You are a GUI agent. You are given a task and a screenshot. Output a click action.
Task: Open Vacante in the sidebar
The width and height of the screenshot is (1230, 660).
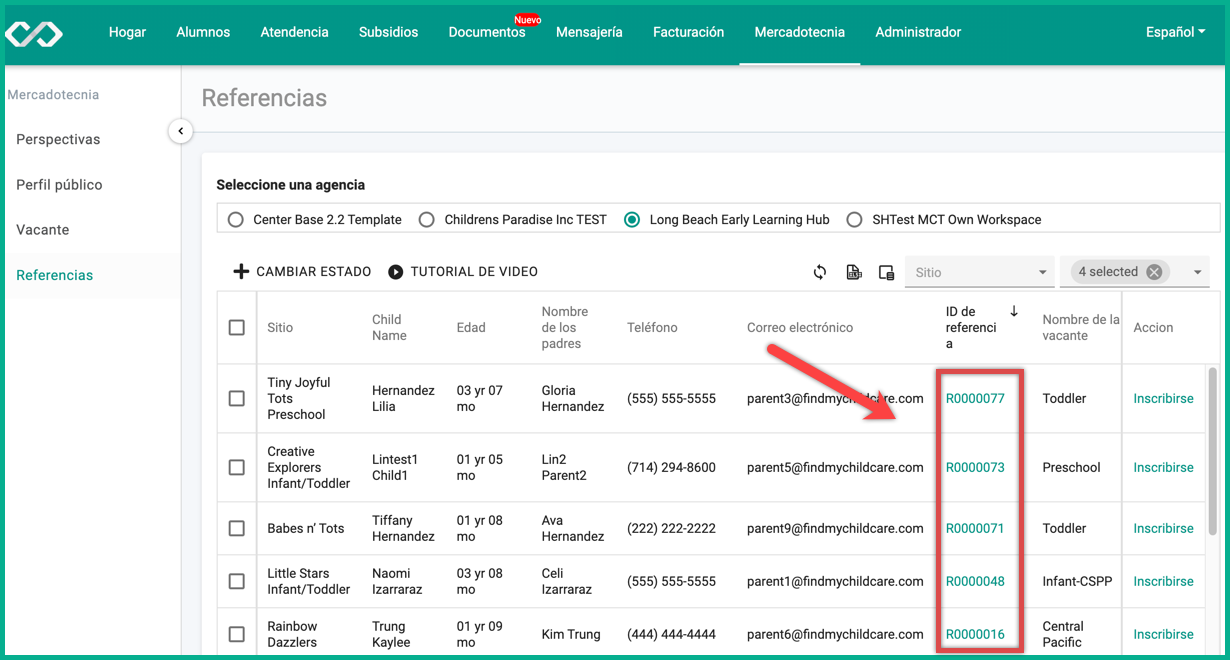[x=43, y=230]
